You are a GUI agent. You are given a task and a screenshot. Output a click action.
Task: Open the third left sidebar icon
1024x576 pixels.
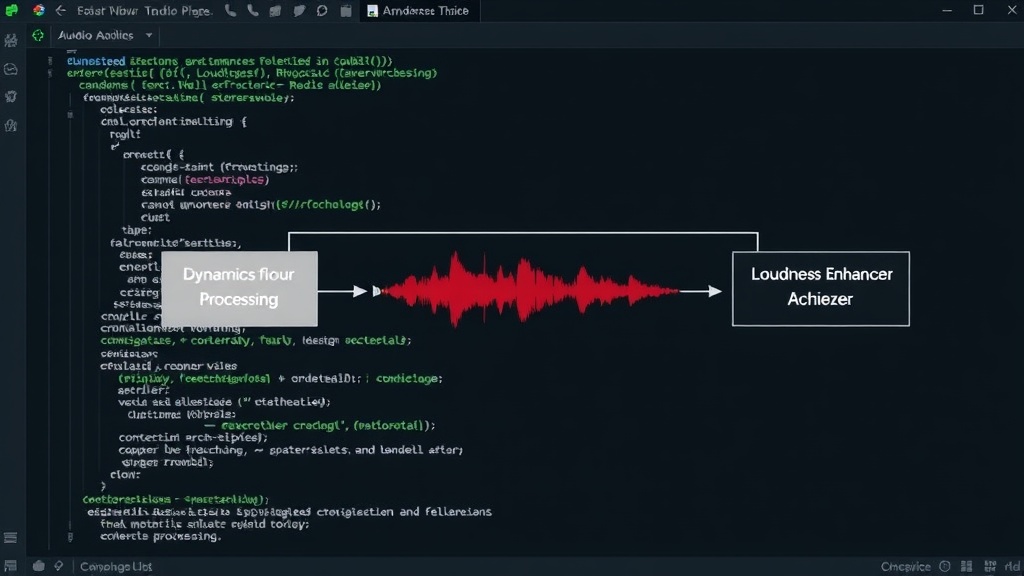click(10, 97)
